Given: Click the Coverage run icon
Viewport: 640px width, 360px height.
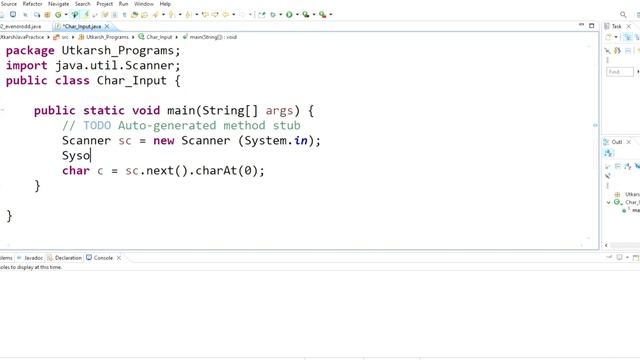Looking at the screenshot, I should [306, 15].
